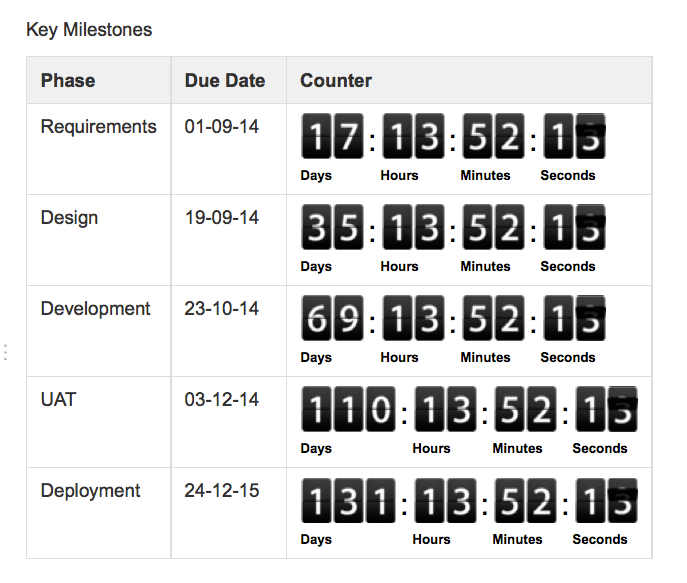Select the Requirements phase cell
Viewport: 687px width, 583px height.
click(99, 127)
